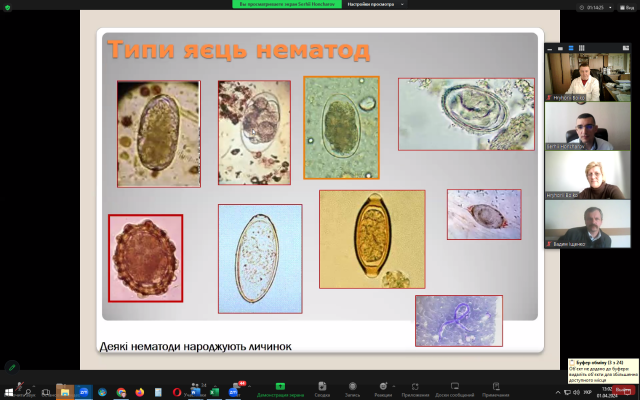Viewport: 640px width, 400px height.
Task: Click the side-by-side mode icon in video panel
Action: 626,48
